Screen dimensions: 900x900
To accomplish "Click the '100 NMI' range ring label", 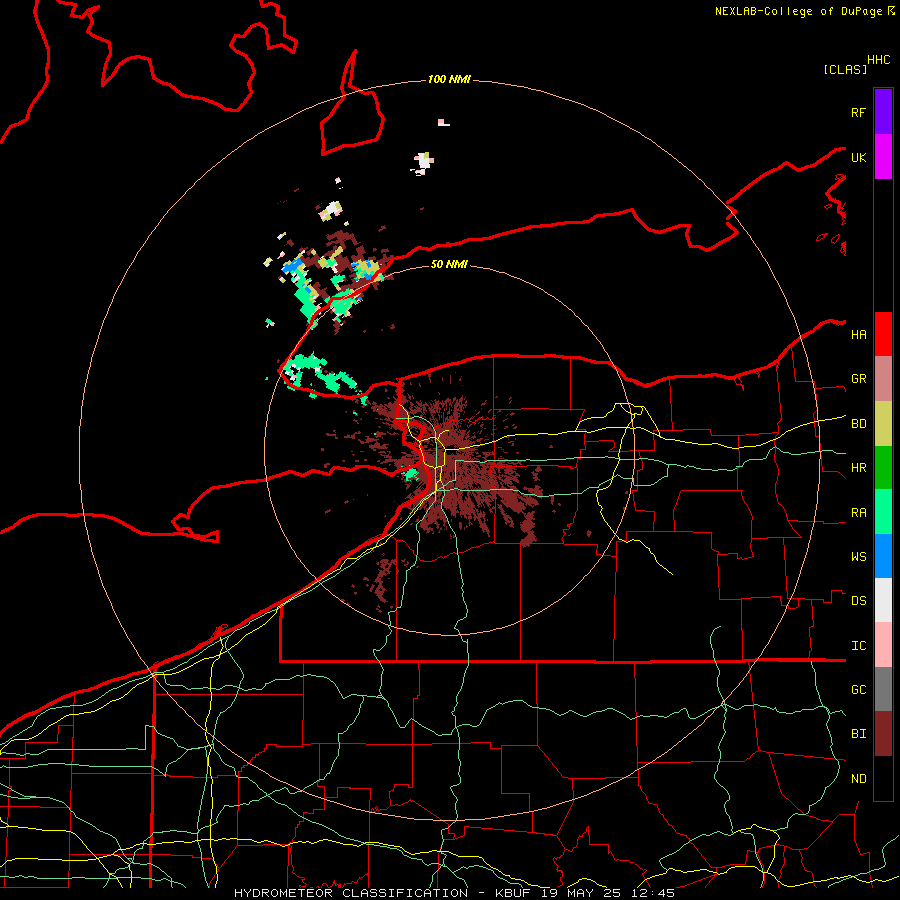I will pyautogui.click(x=449, y=79).
